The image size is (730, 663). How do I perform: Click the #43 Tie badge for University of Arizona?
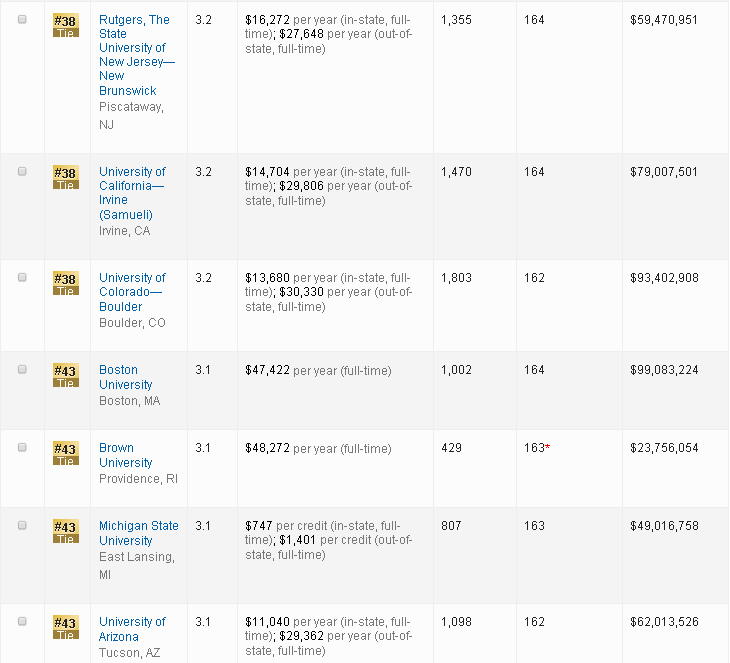(x=65, y=627)
